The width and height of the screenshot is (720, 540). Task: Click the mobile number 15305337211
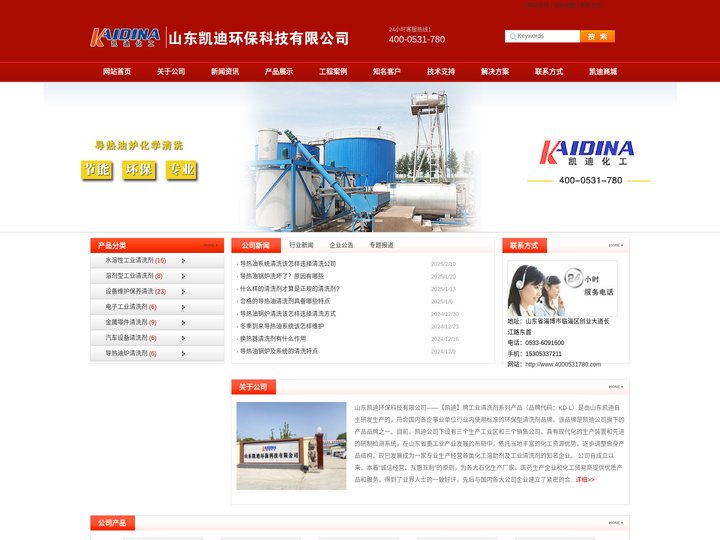click(543, 354)
